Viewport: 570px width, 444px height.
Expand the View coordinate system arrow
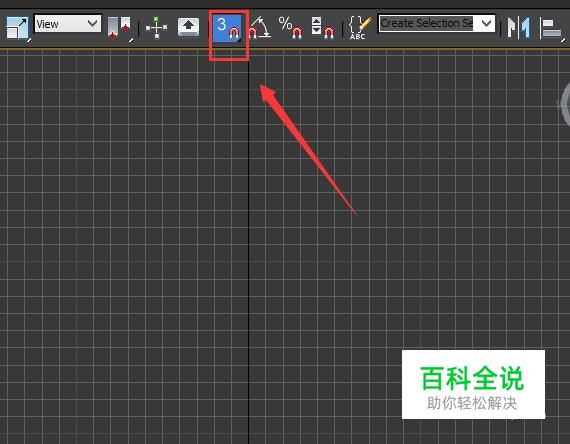[x=93, y=24]
